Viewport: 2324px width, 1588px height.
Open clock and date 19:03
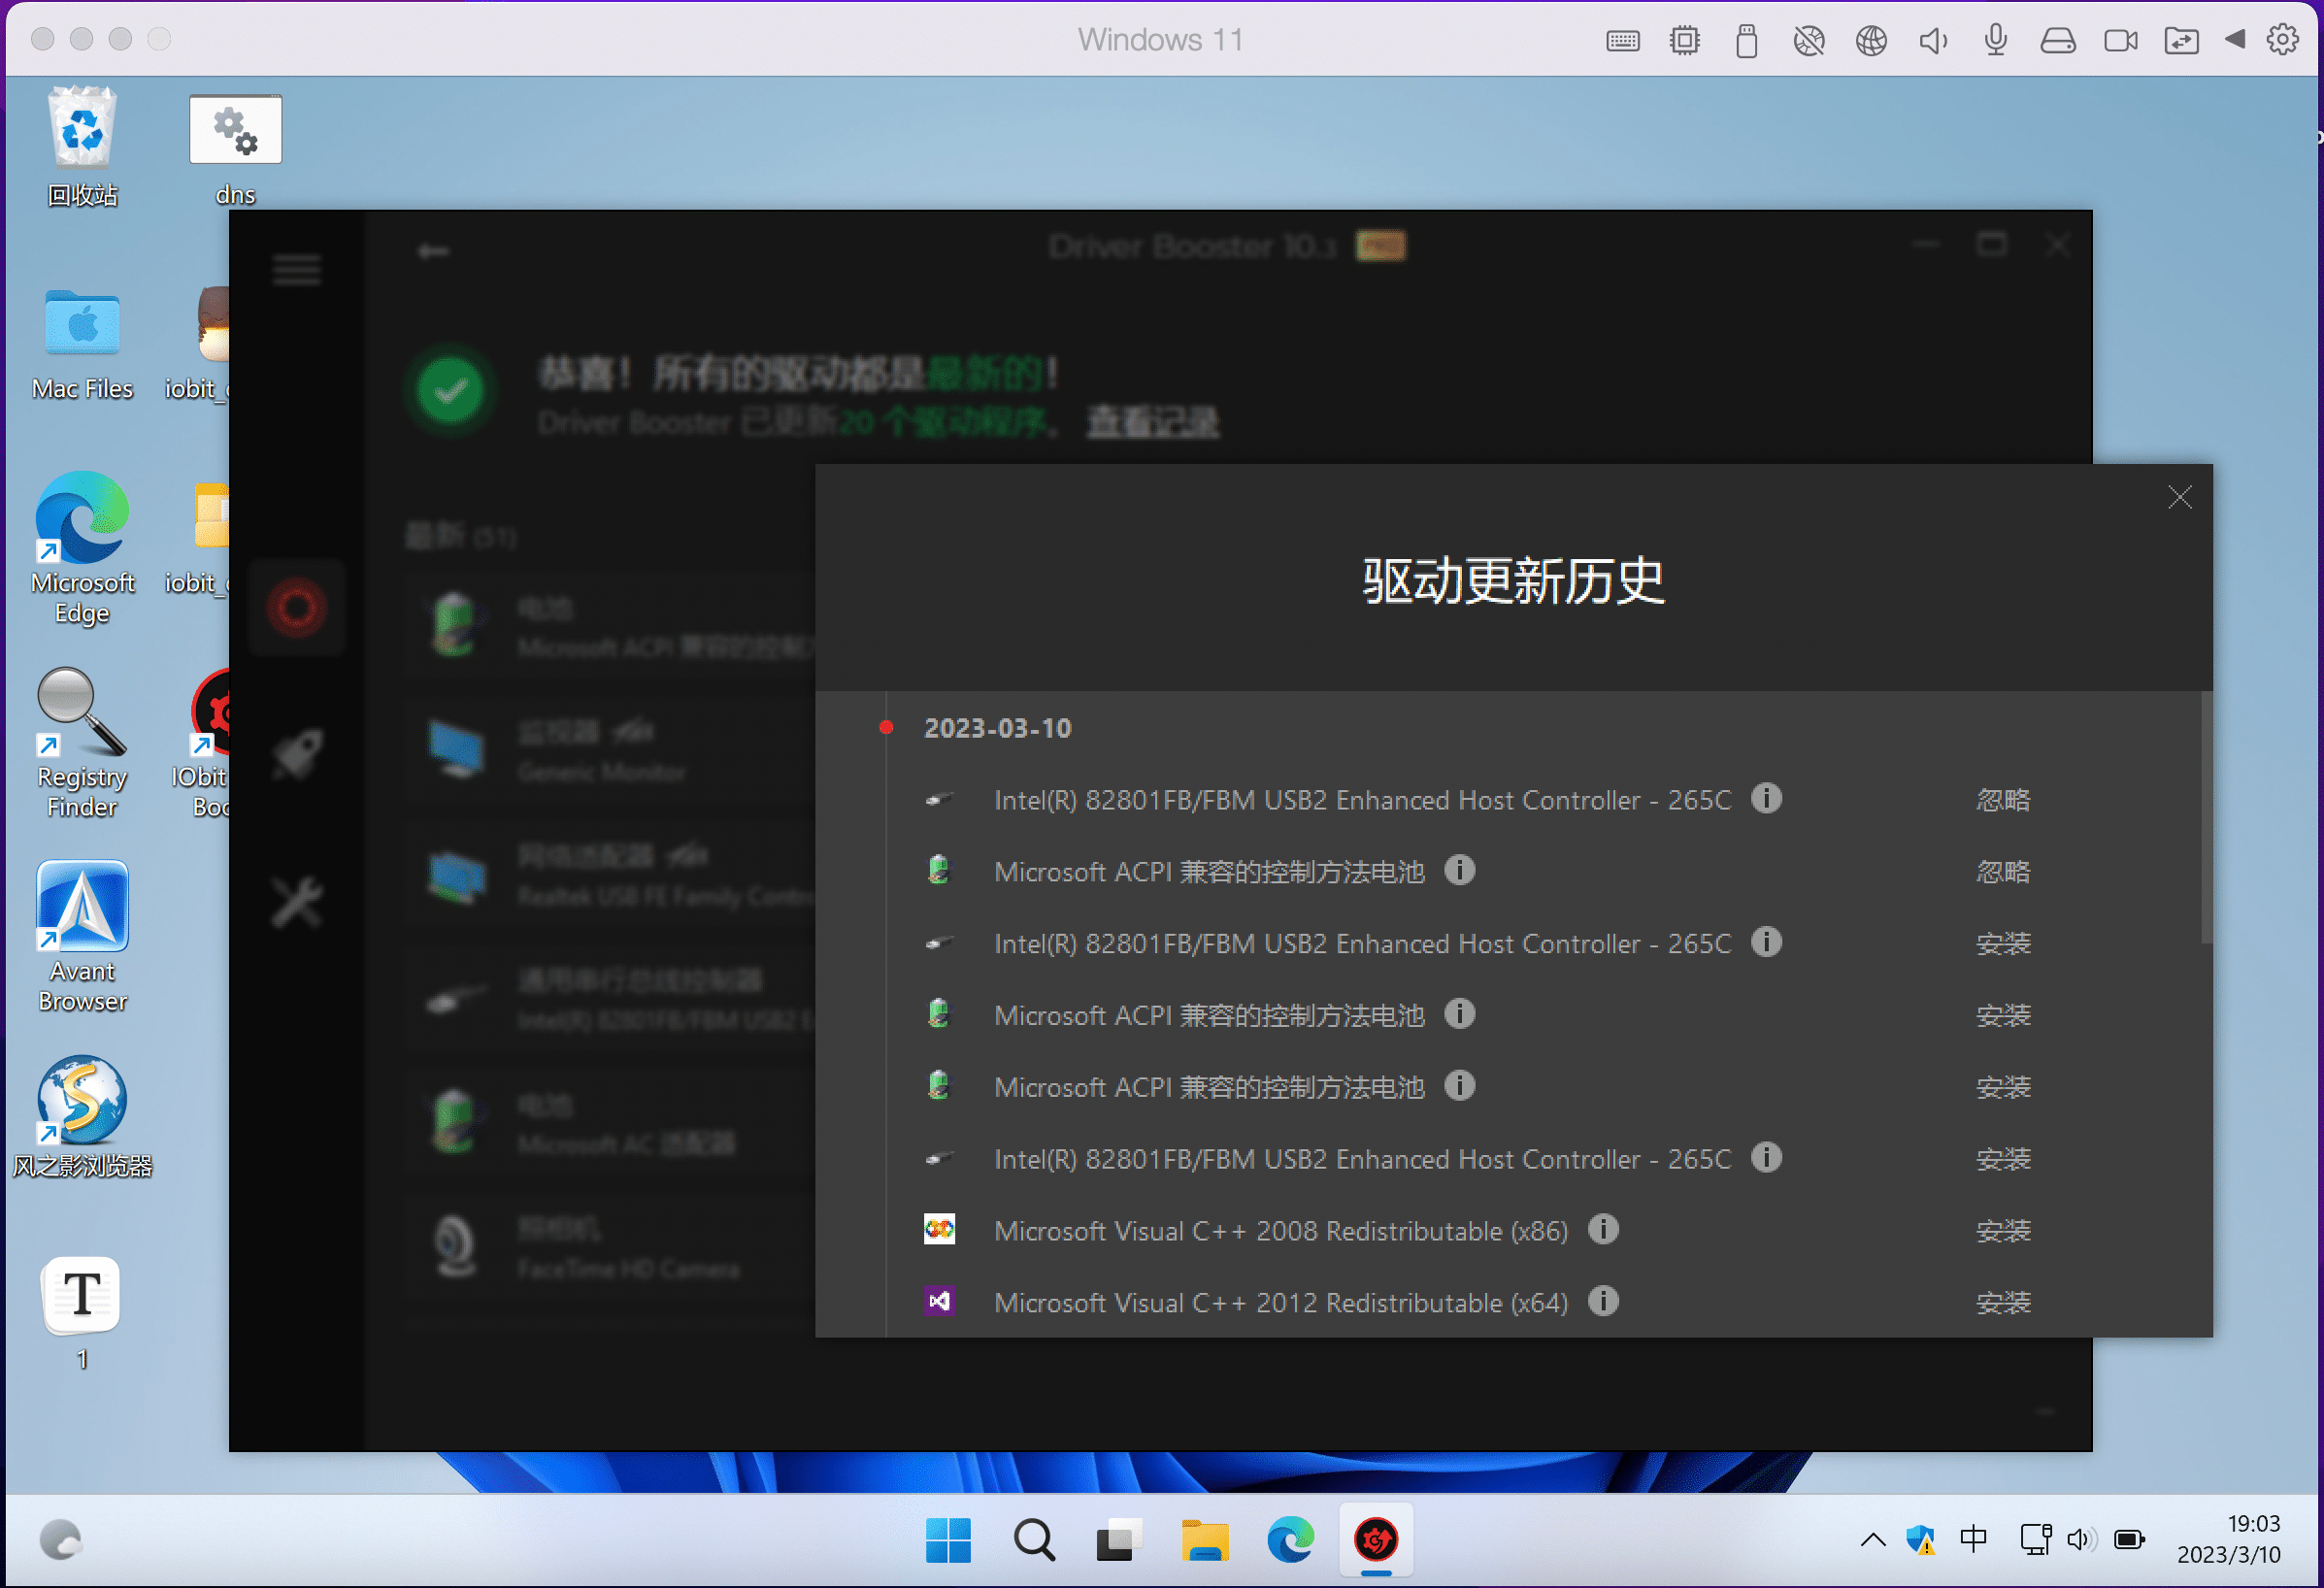2228,1540
